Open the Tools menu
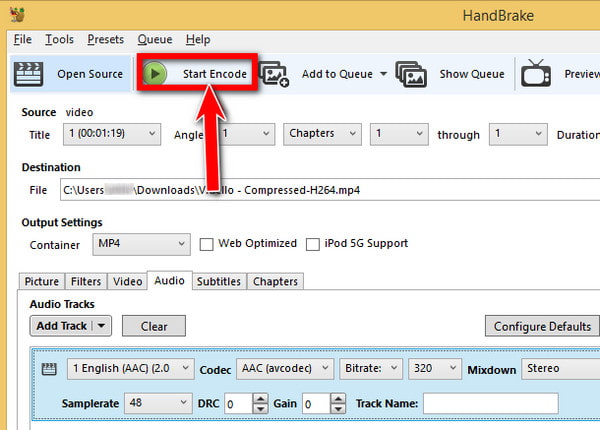The width and height of the screenshot is (600, 430). coord(59,39)
